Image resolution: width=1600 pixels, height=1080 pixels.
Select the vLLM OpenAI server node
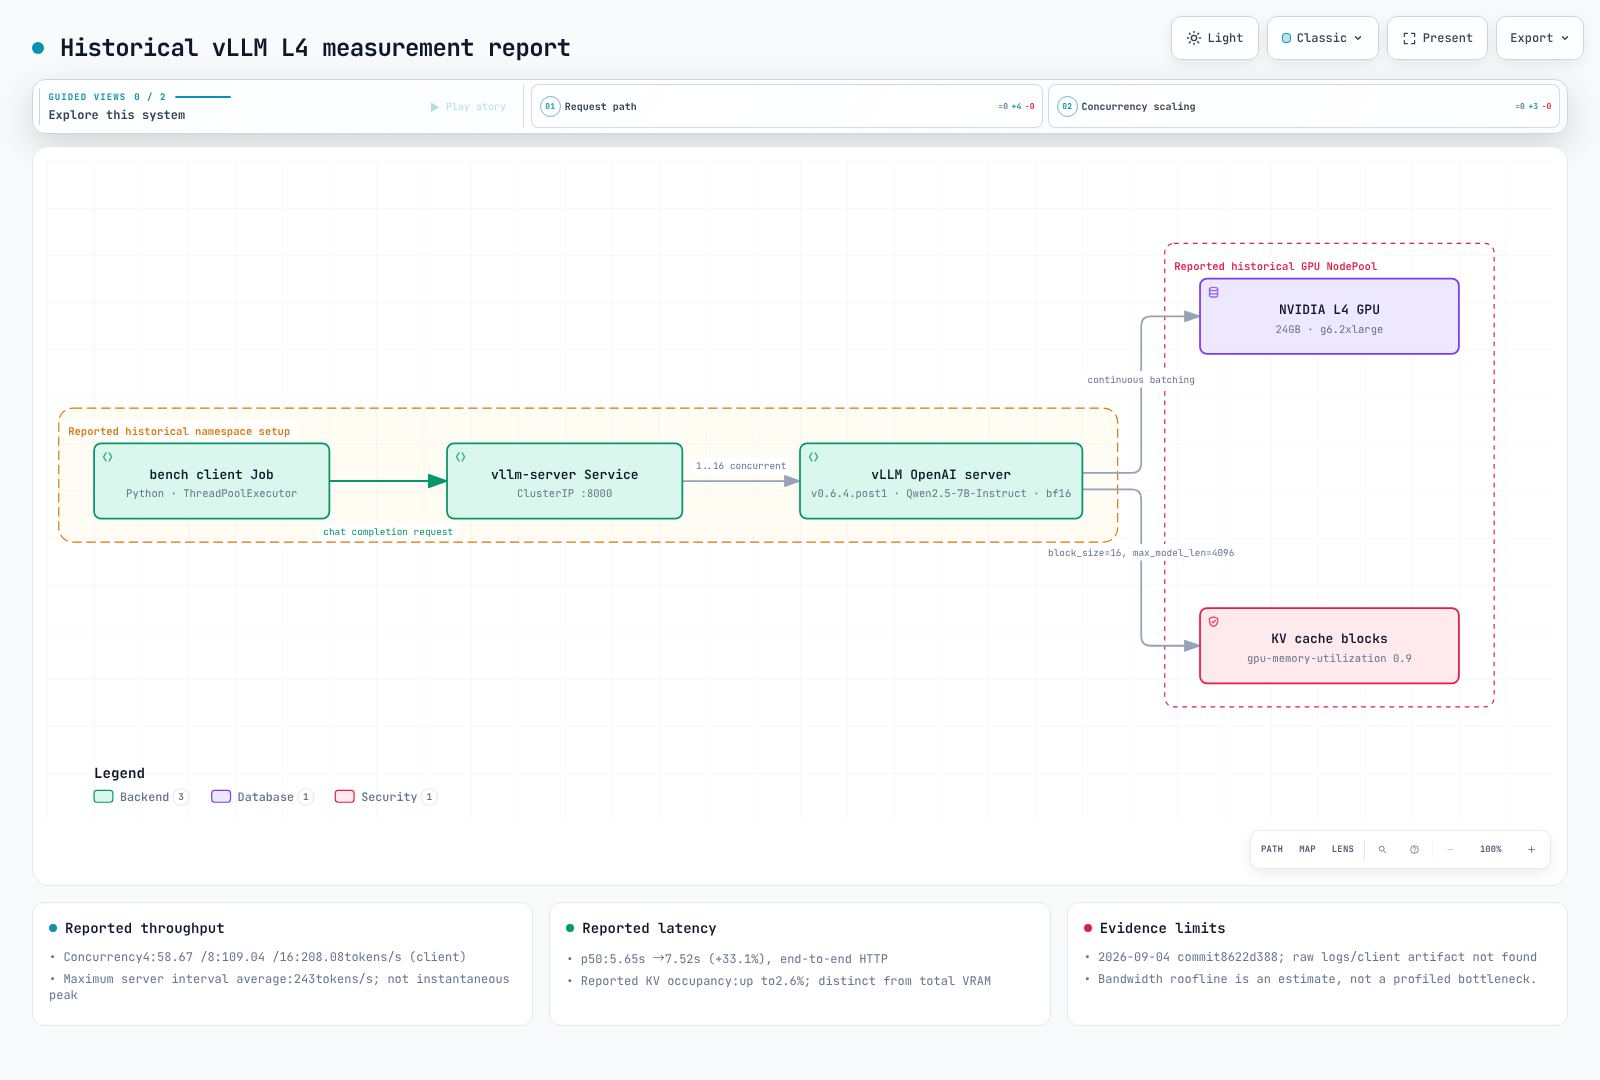click(941, 481)
